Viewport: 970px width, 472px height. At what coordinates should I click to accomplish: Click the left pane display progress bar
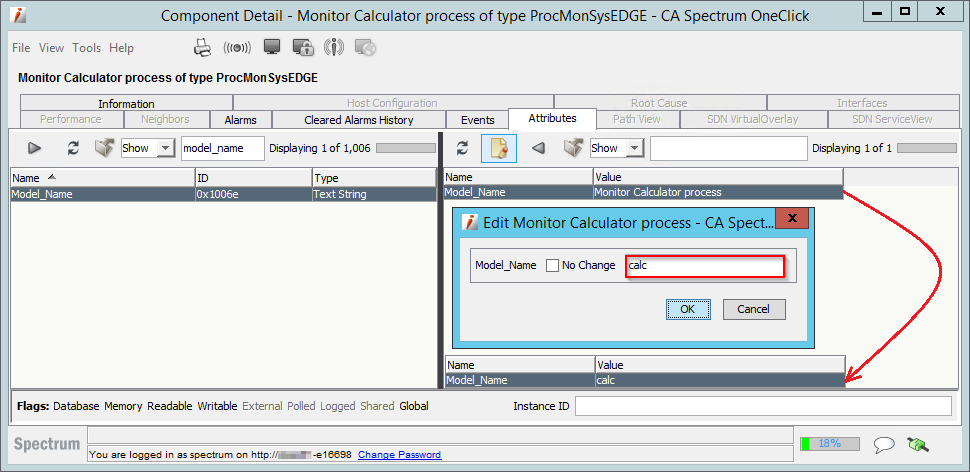tap(406, 148)
